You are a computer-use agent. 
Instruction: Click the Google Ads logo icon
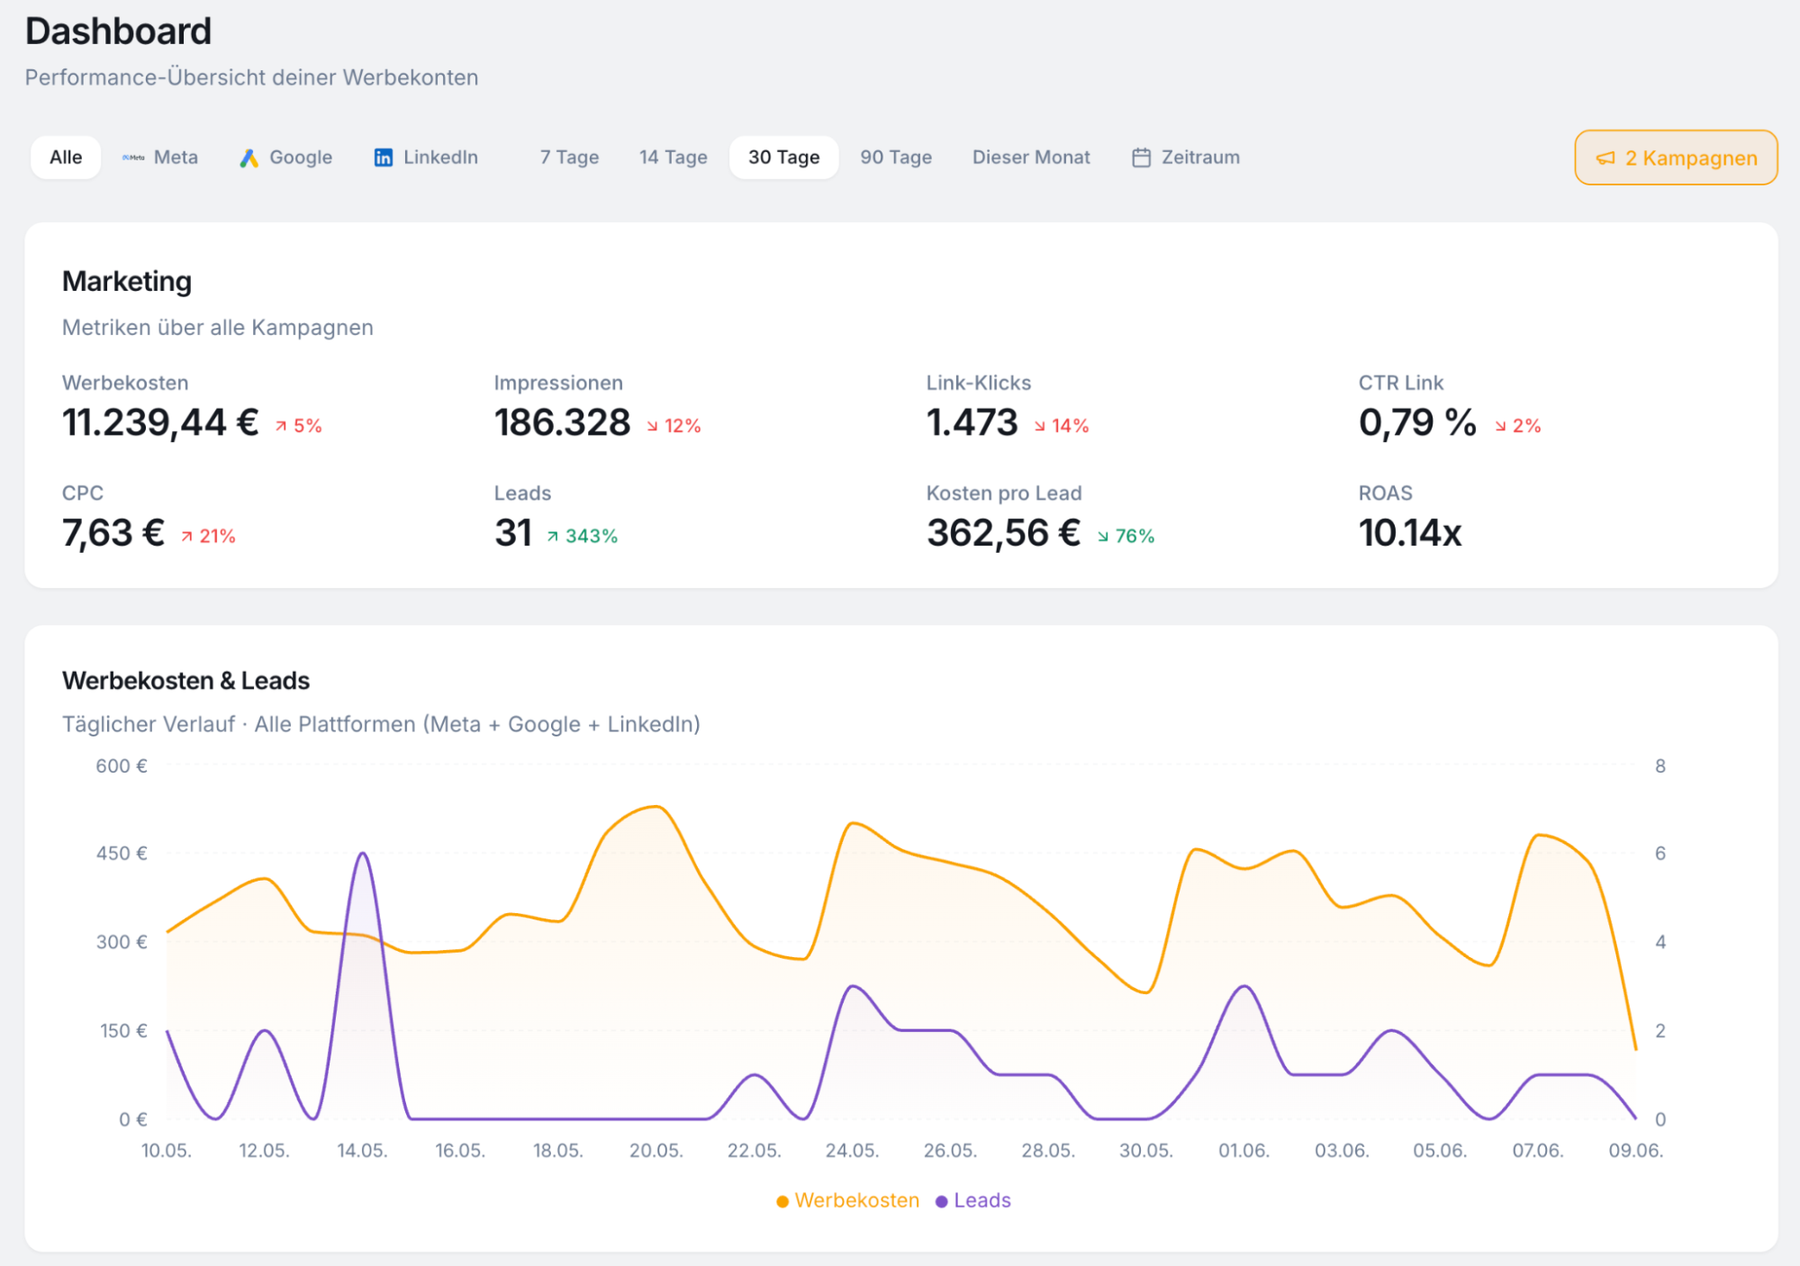tap(249, 158)
